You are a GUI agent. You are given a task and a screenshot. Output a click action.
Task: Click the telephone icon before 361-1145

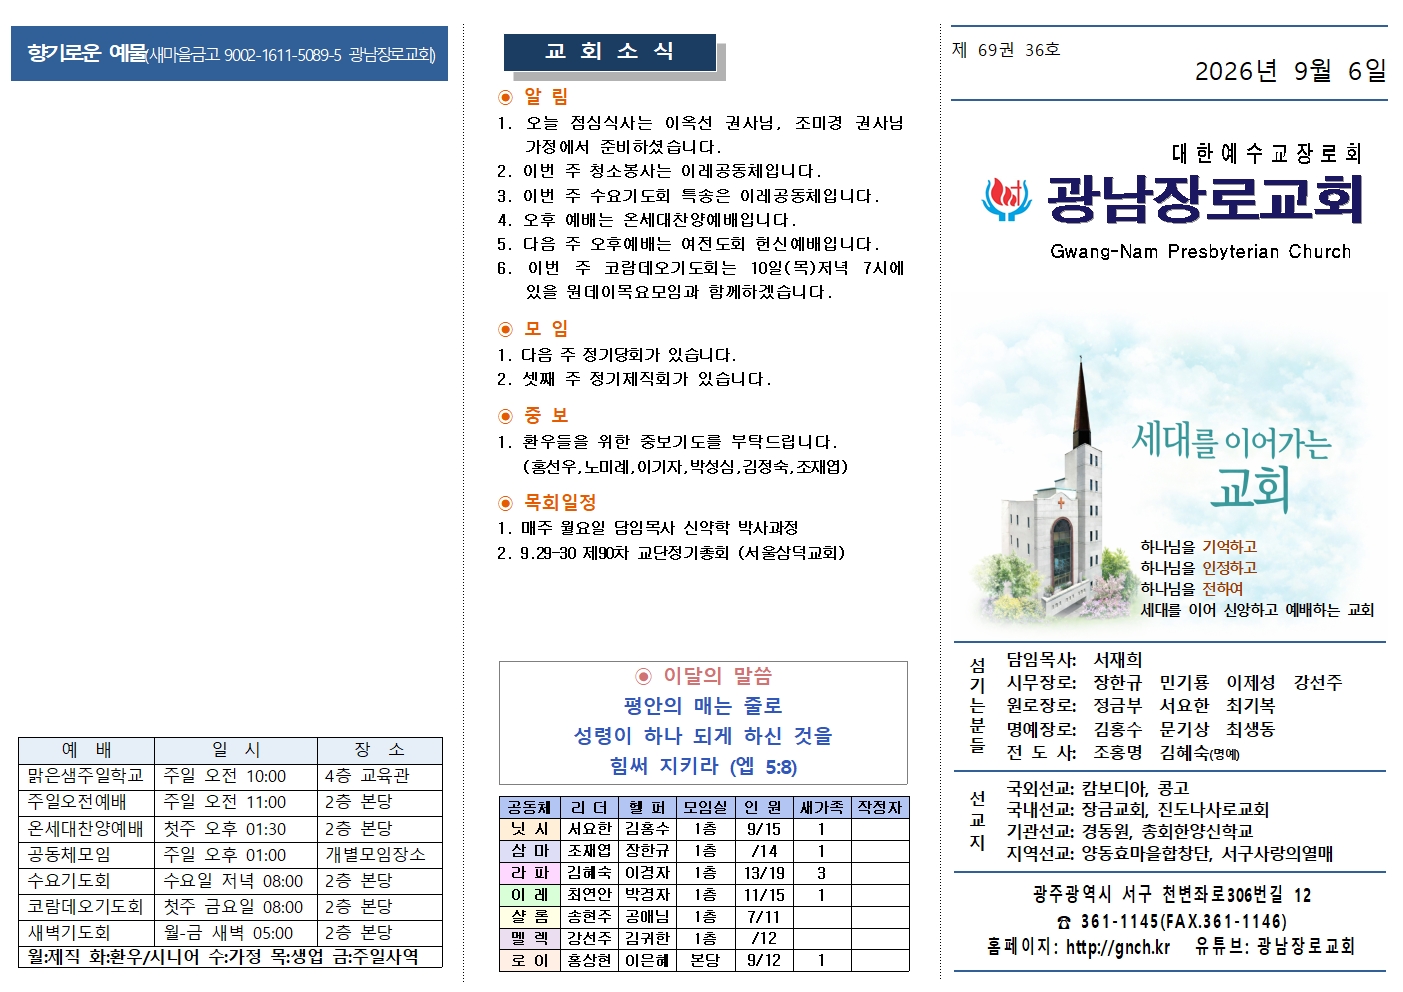point(1064,922)
